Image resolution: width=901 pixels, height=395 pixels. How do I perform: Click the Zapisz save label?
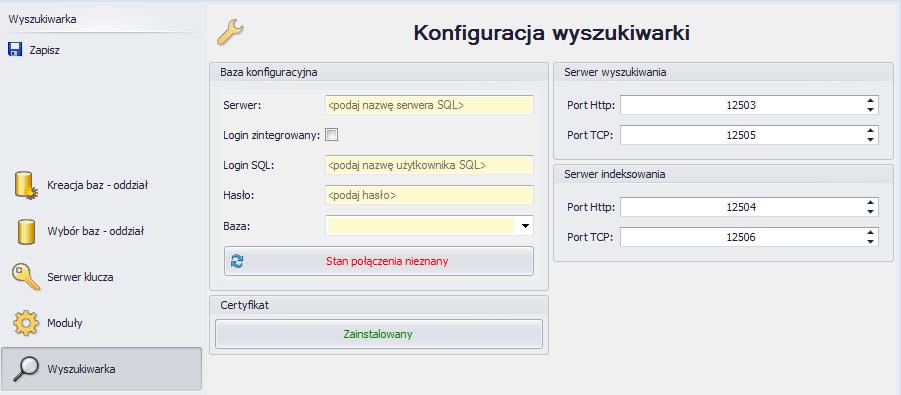point(44,50)
